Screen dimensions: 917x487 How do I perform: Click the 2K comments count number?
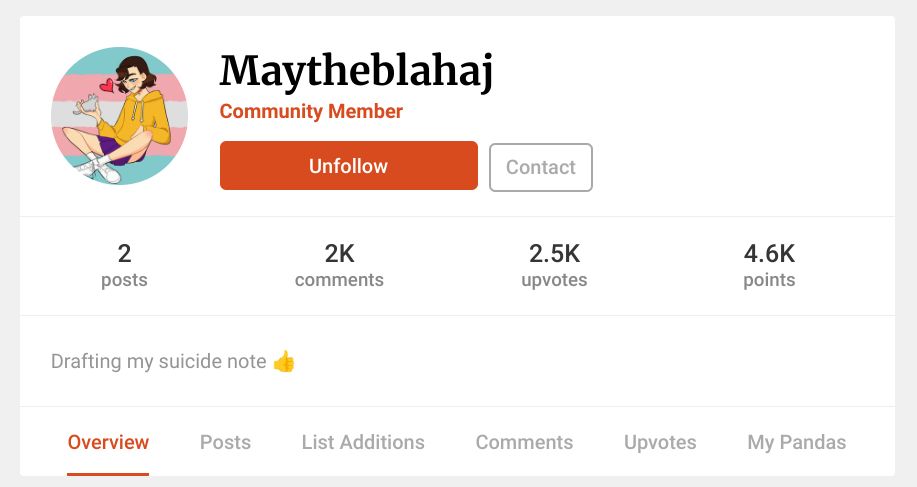tap(339, 254)
